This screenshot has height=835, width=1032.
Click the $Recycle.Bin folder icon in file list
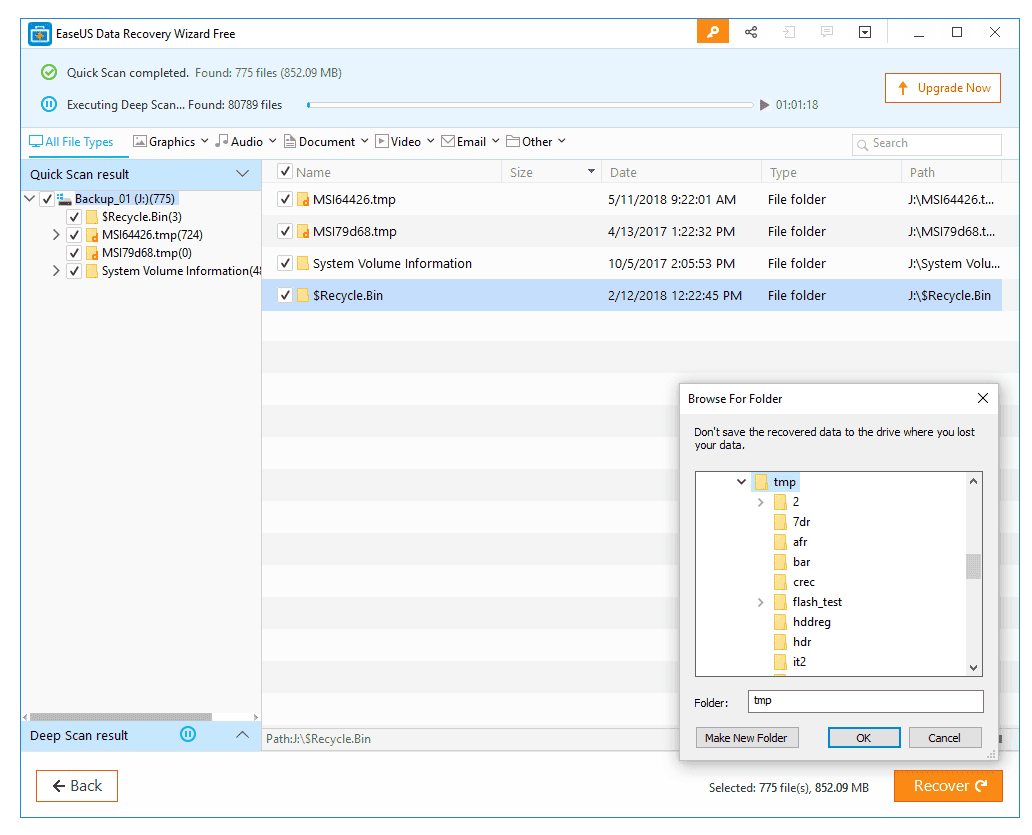(x=303, y=295)
